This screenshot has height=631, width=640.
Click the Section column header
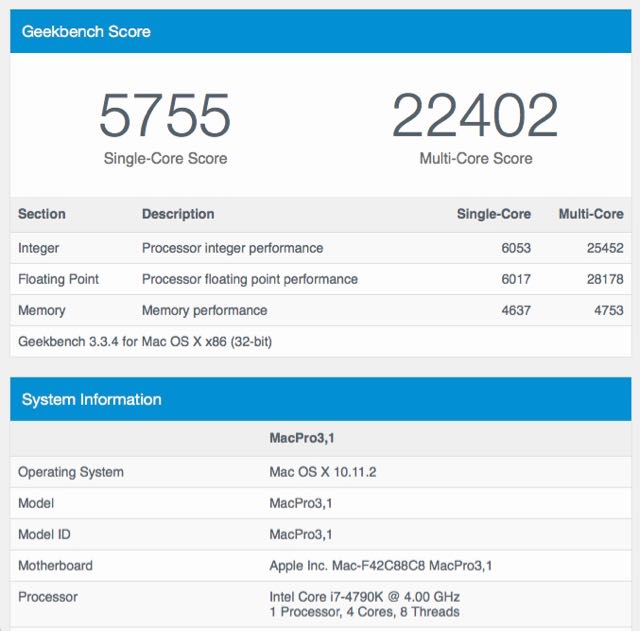[42, 214]
